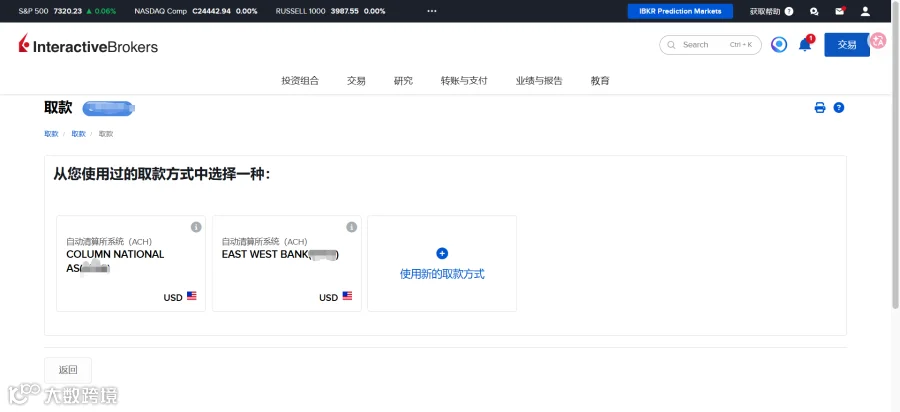Click the RUSSELL 1000 ticker quote
Viewport: 900px width, 412px height.
point(330,11)
